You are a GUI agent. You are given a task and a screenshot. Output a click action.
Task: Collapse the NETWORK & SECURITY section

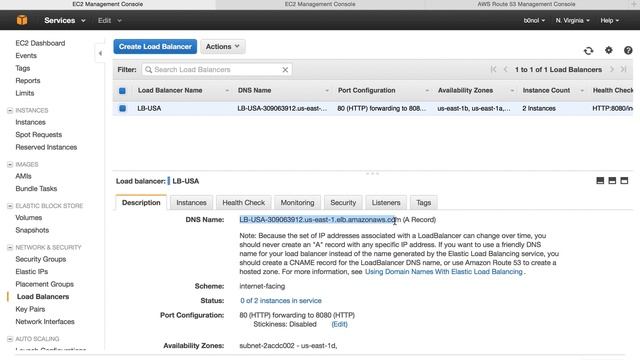point(10,248)
